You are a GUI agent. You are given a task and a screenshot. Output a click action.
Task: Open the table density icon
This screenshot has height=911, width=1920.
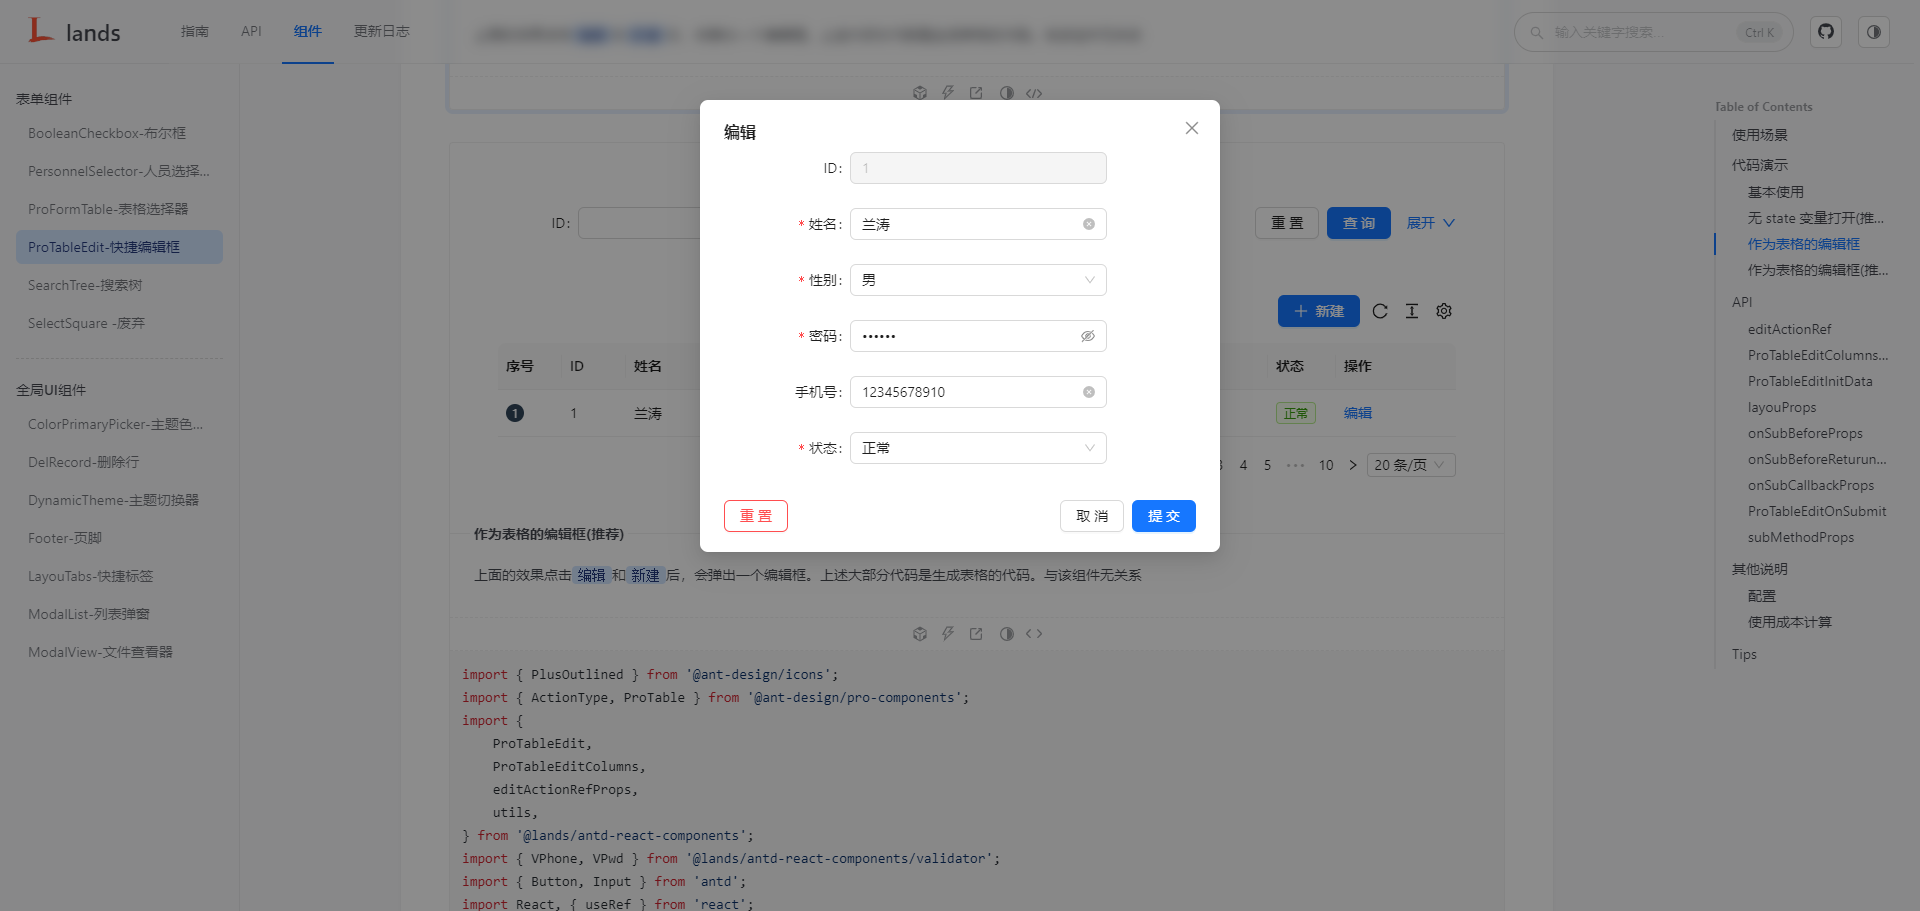point(1412,311)
